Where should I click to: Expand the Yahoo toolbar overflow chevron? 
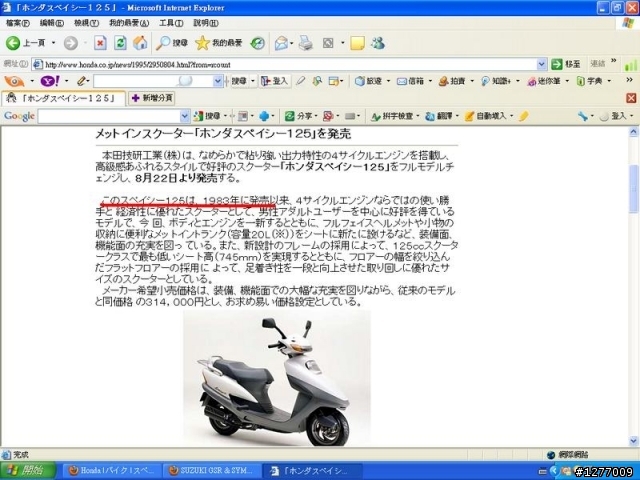[629, 80]
